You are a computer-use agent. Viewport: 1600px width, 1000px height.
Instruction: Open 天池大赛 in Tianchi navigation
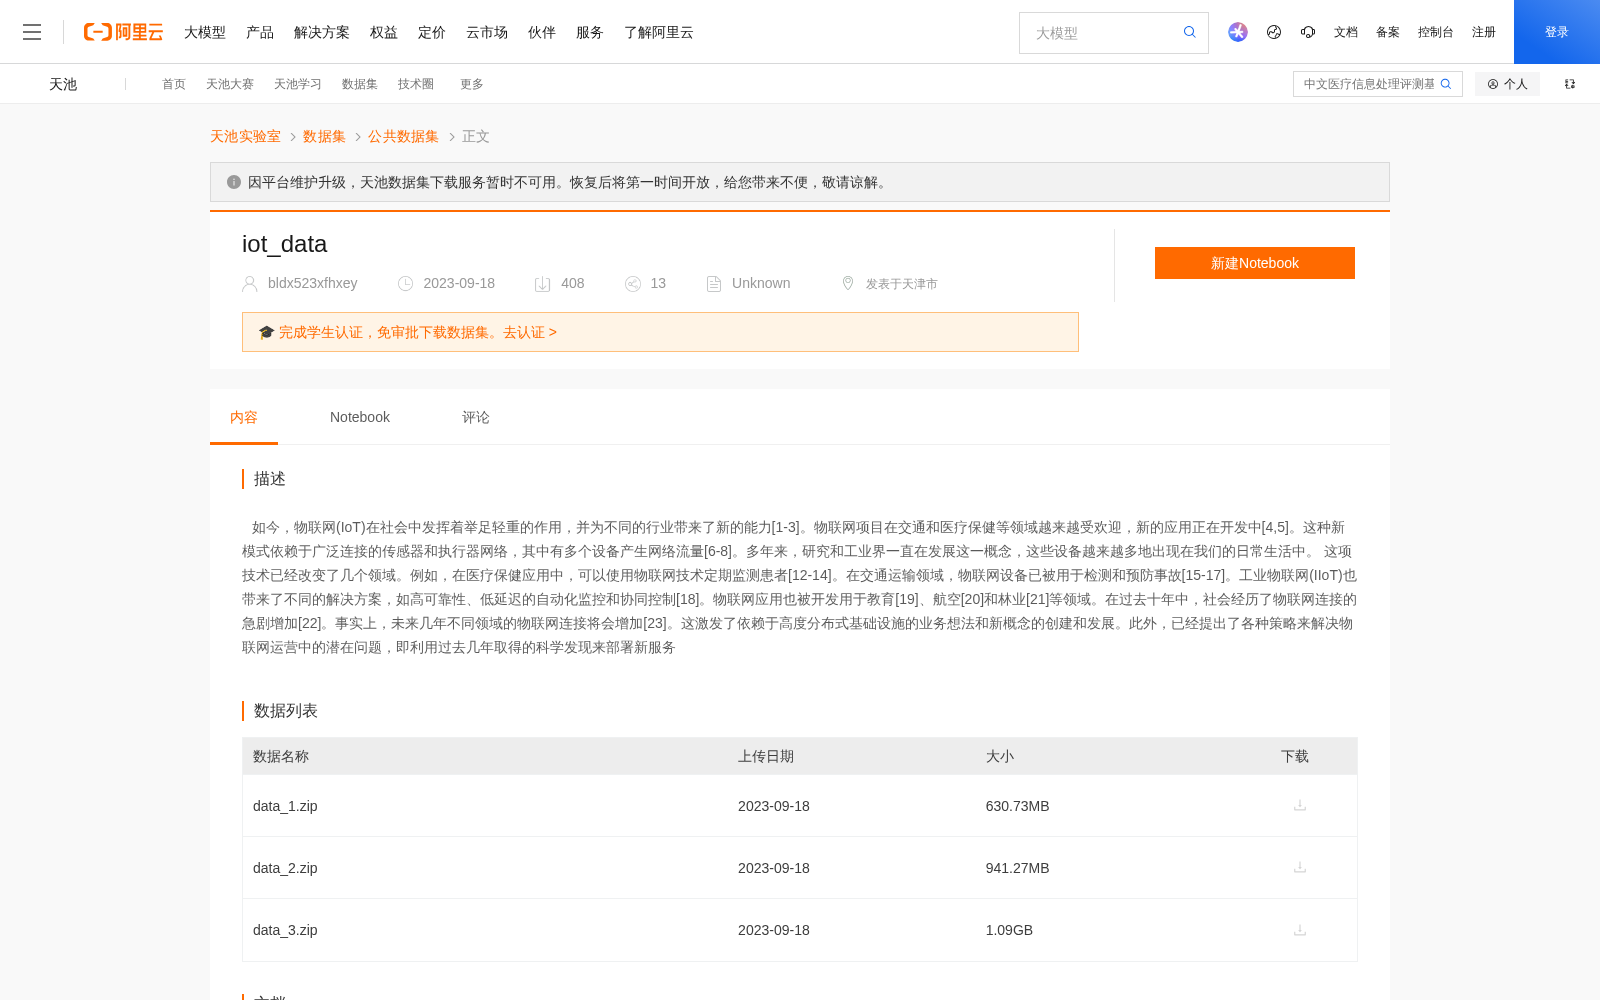230,84
